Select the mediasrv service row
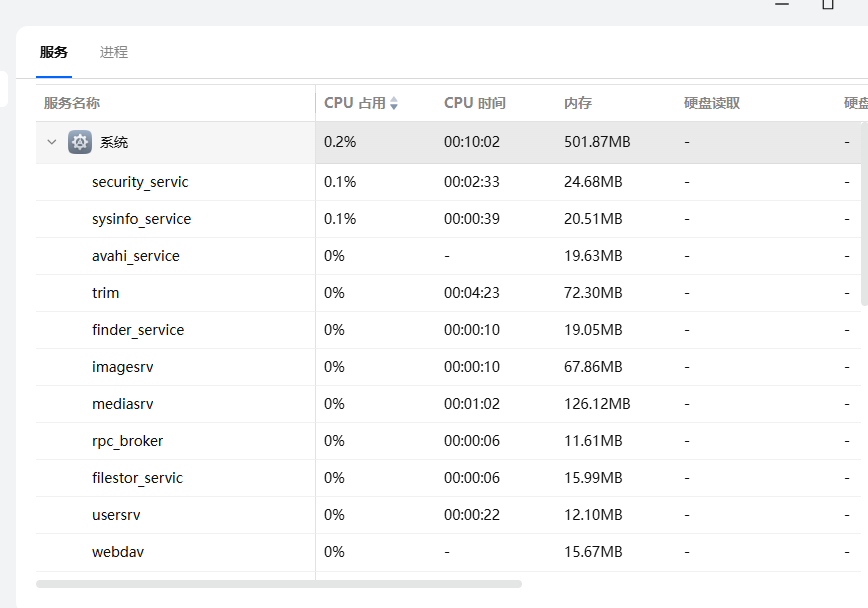The height and width of the screenshot is (608, 868). point(123,404)
